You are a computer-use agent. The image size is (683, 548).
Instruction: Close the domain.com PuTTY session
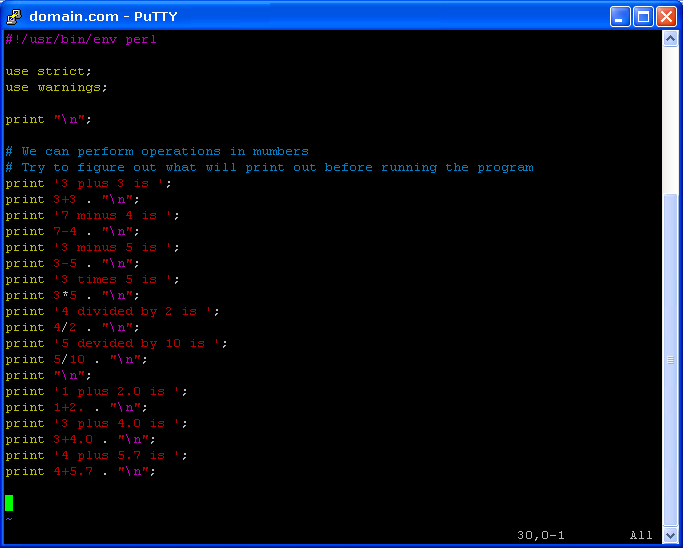click(x=666, y=17)
